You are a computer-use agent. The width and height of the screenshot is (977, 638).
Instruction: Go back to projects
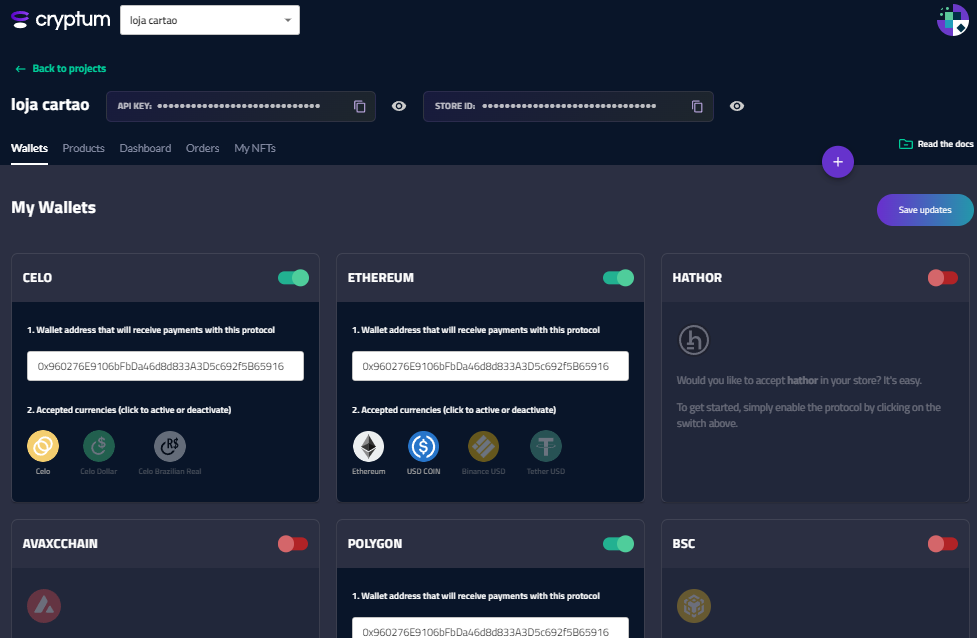[x=60, y=69]
